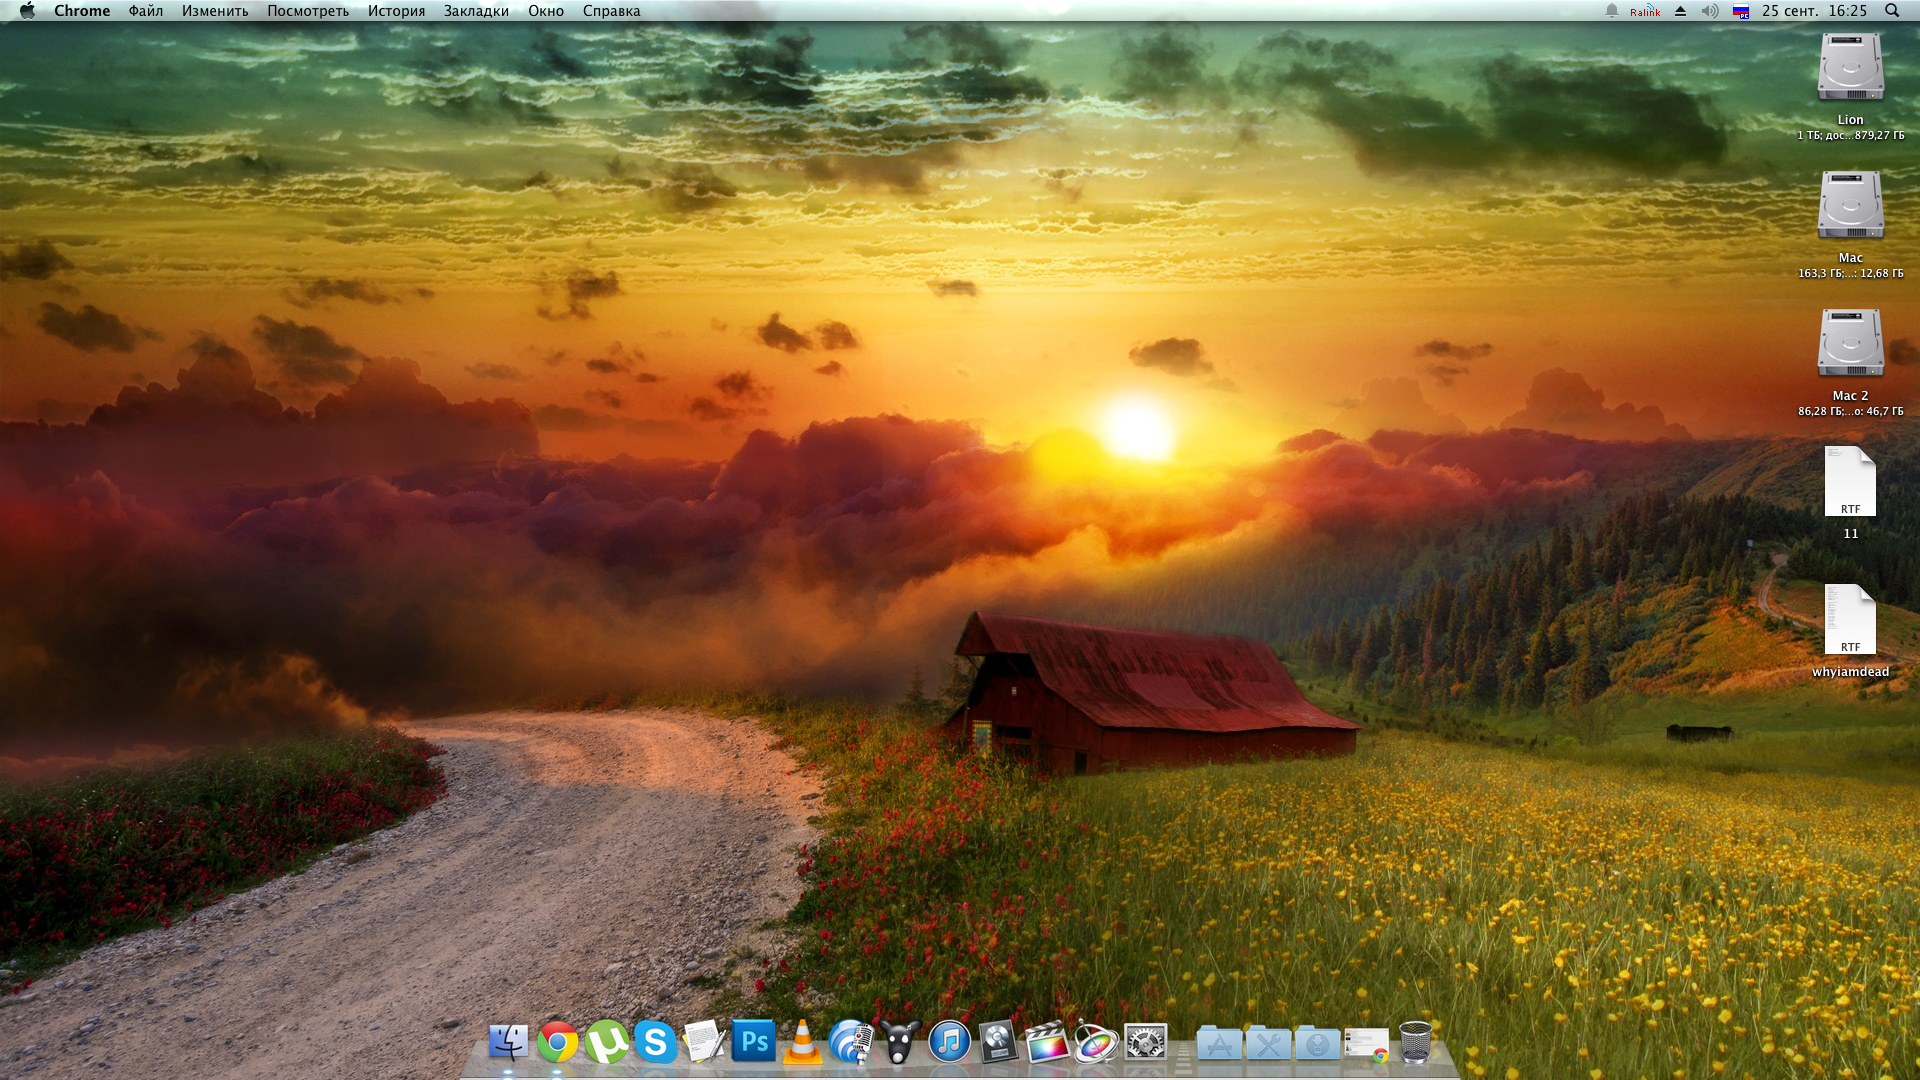Open the Apple menu
The width and height of the screenshot is (1920, 1080).
click(x=27, y=11)
